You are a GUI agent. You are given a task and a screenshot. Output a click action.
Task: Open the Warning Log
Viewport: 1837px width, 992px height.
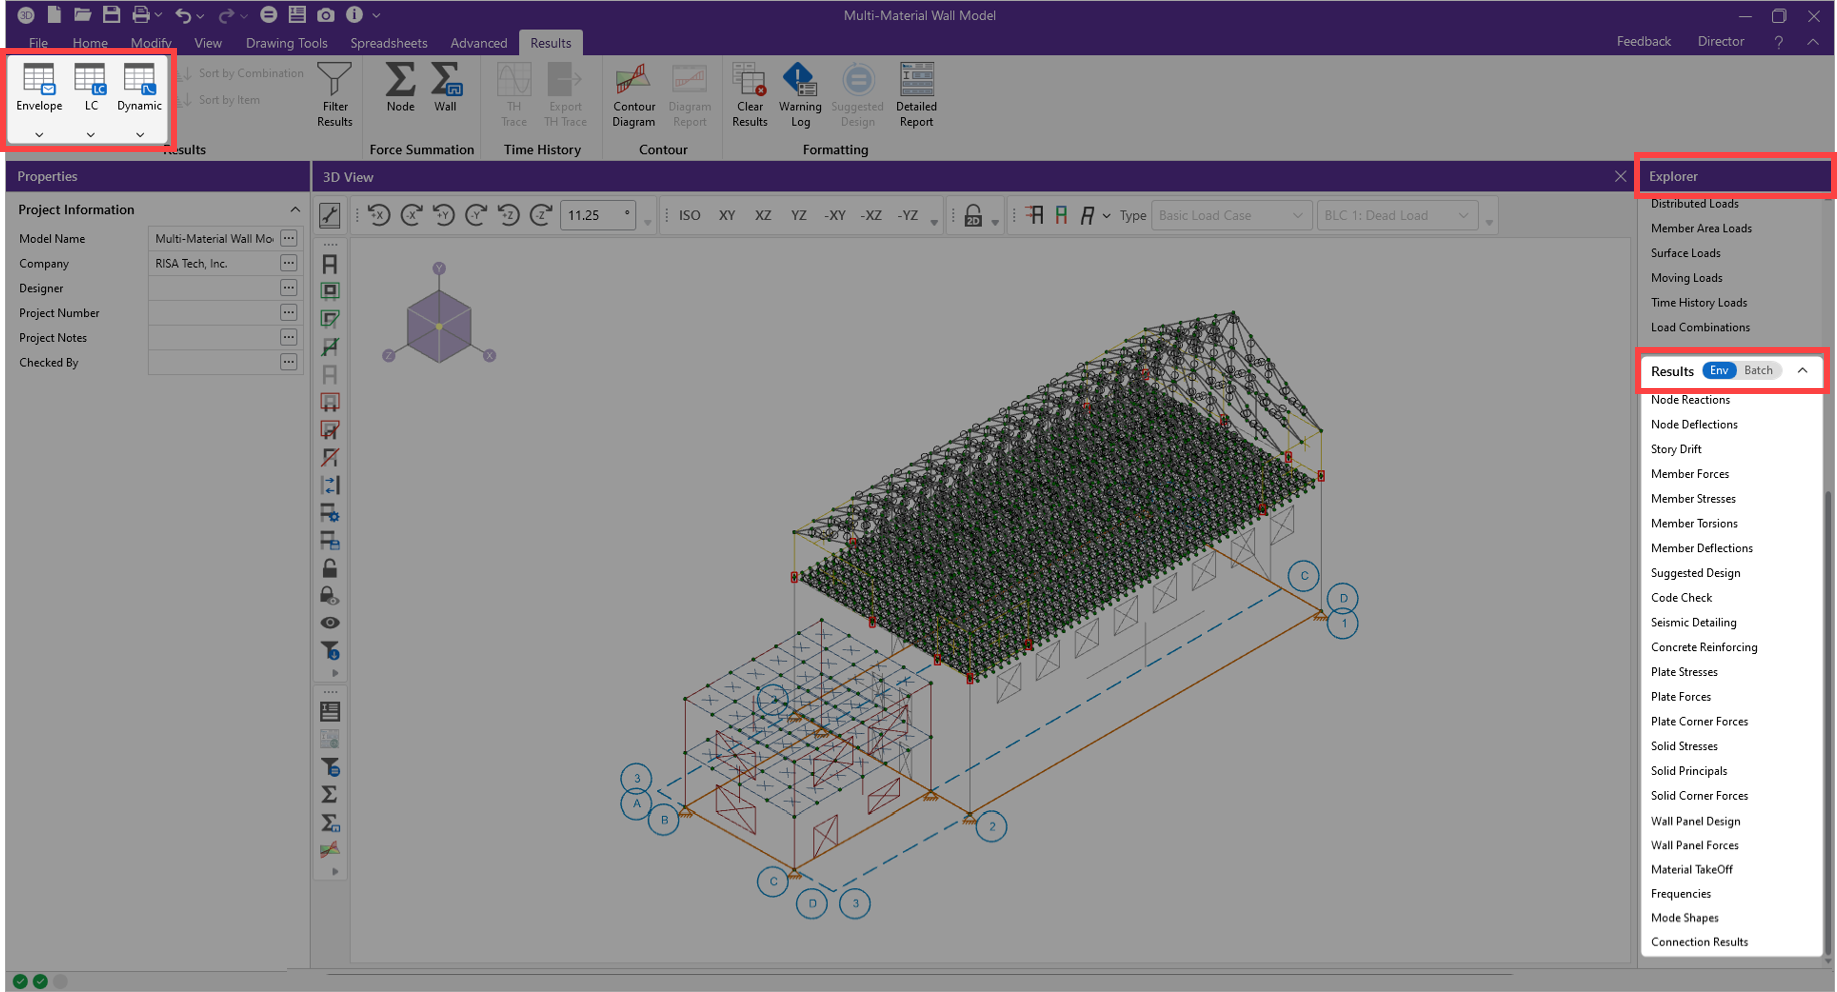pos(799,94)
